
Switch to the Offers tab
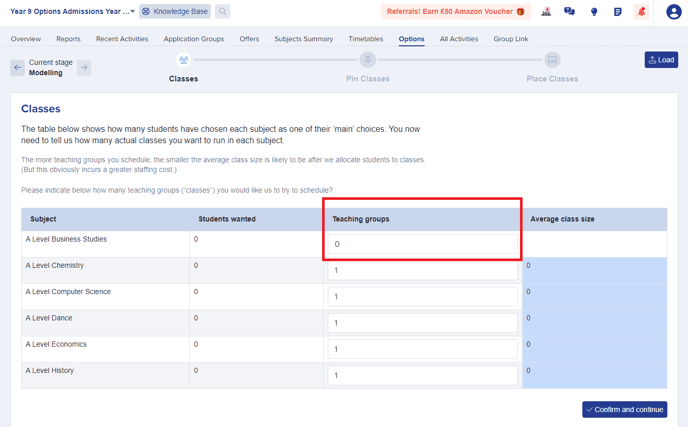(249, 39)
